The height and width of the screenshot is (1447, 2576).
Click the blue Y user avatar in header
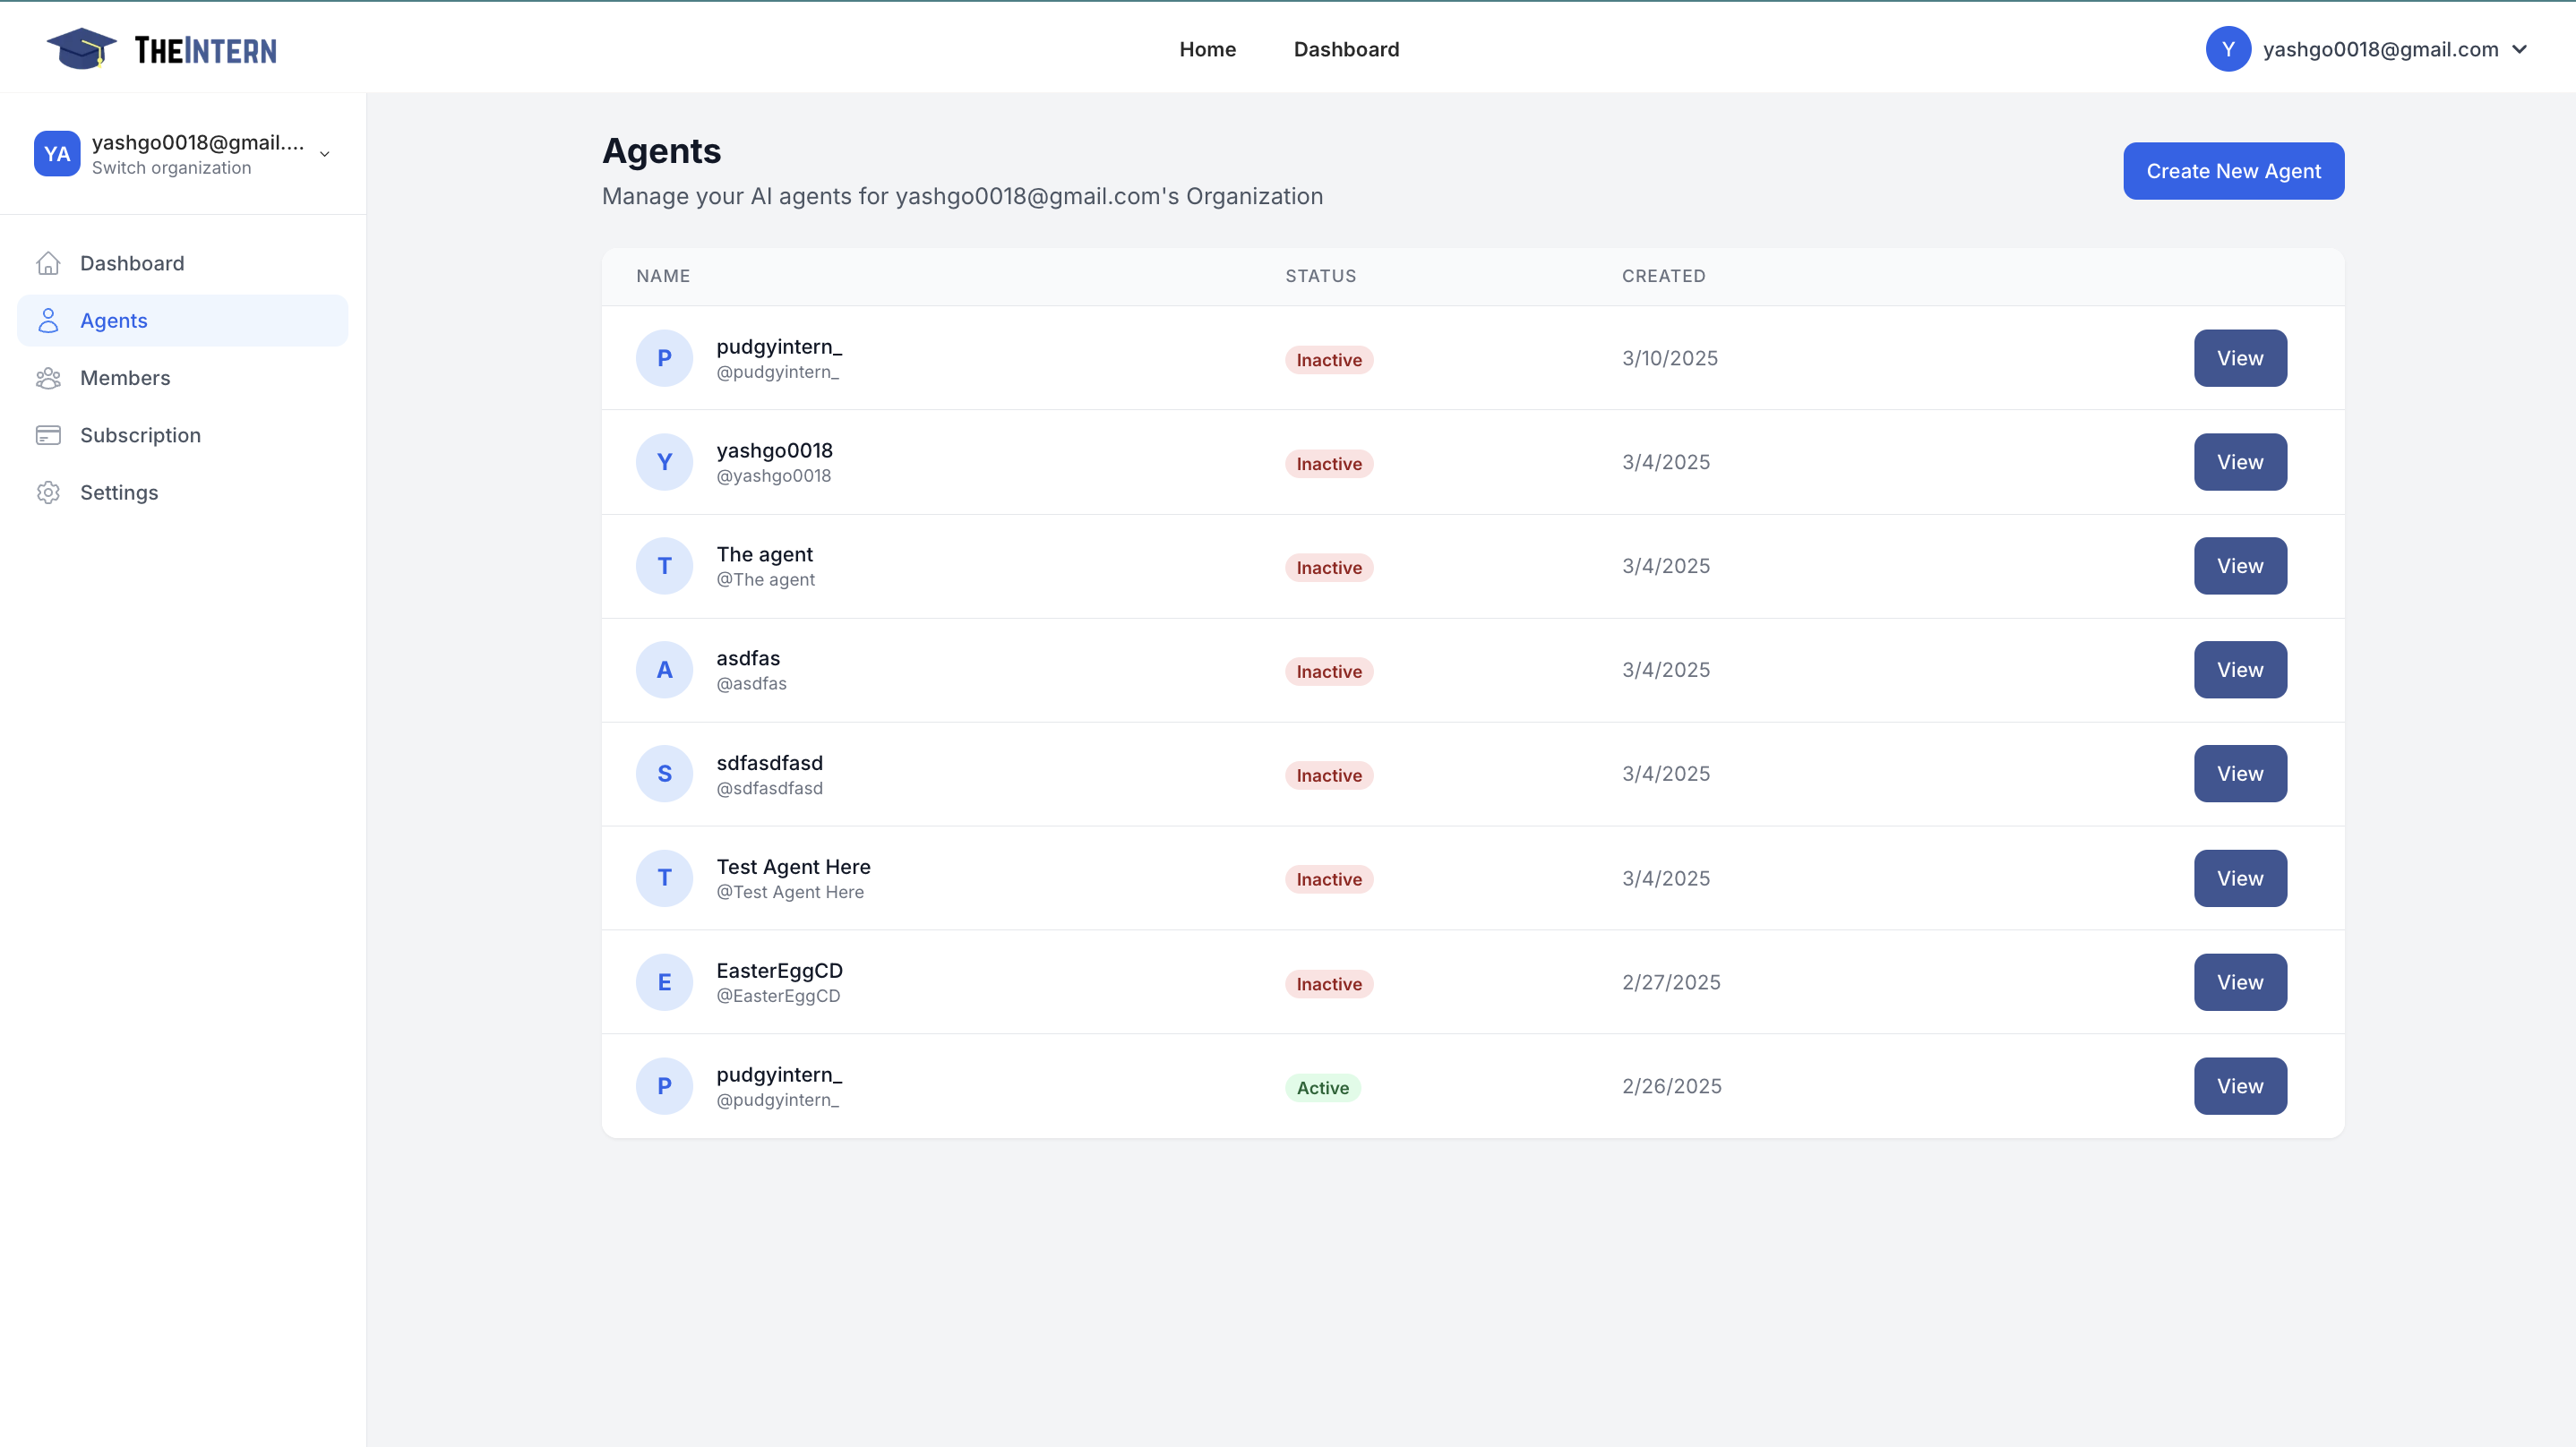pyautogui.click(x=2228, y=49)
